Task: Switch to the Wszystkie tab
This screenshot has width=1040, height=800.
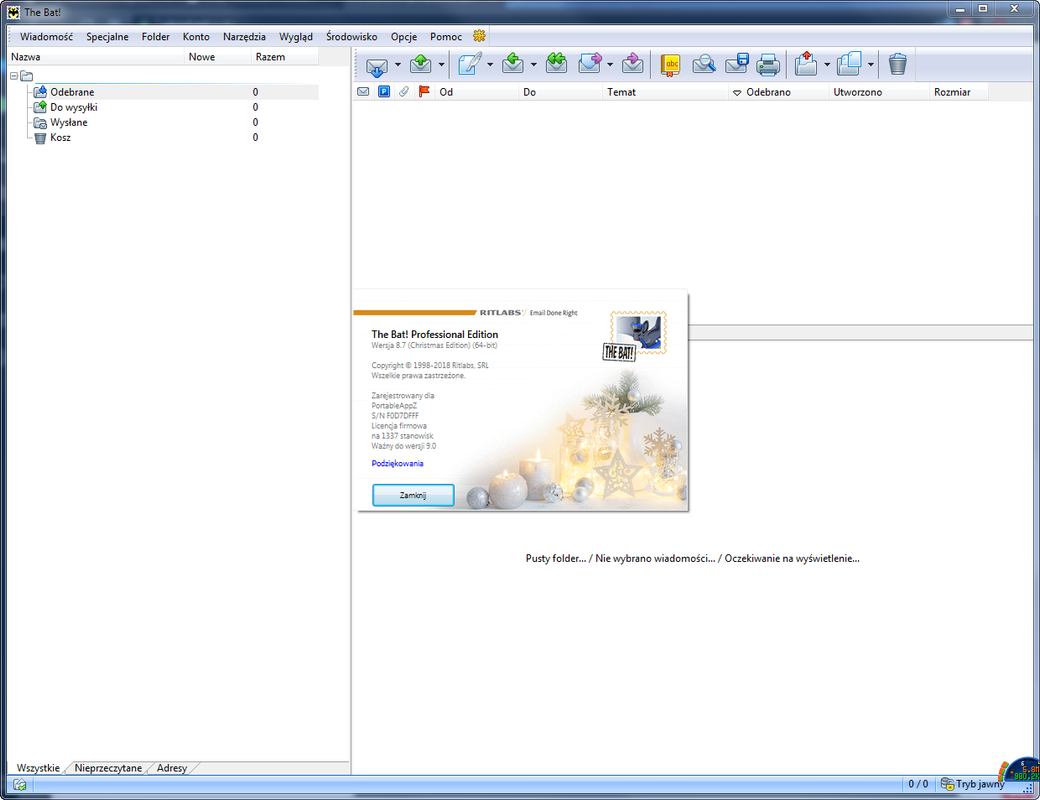Action: click(38, 768)
